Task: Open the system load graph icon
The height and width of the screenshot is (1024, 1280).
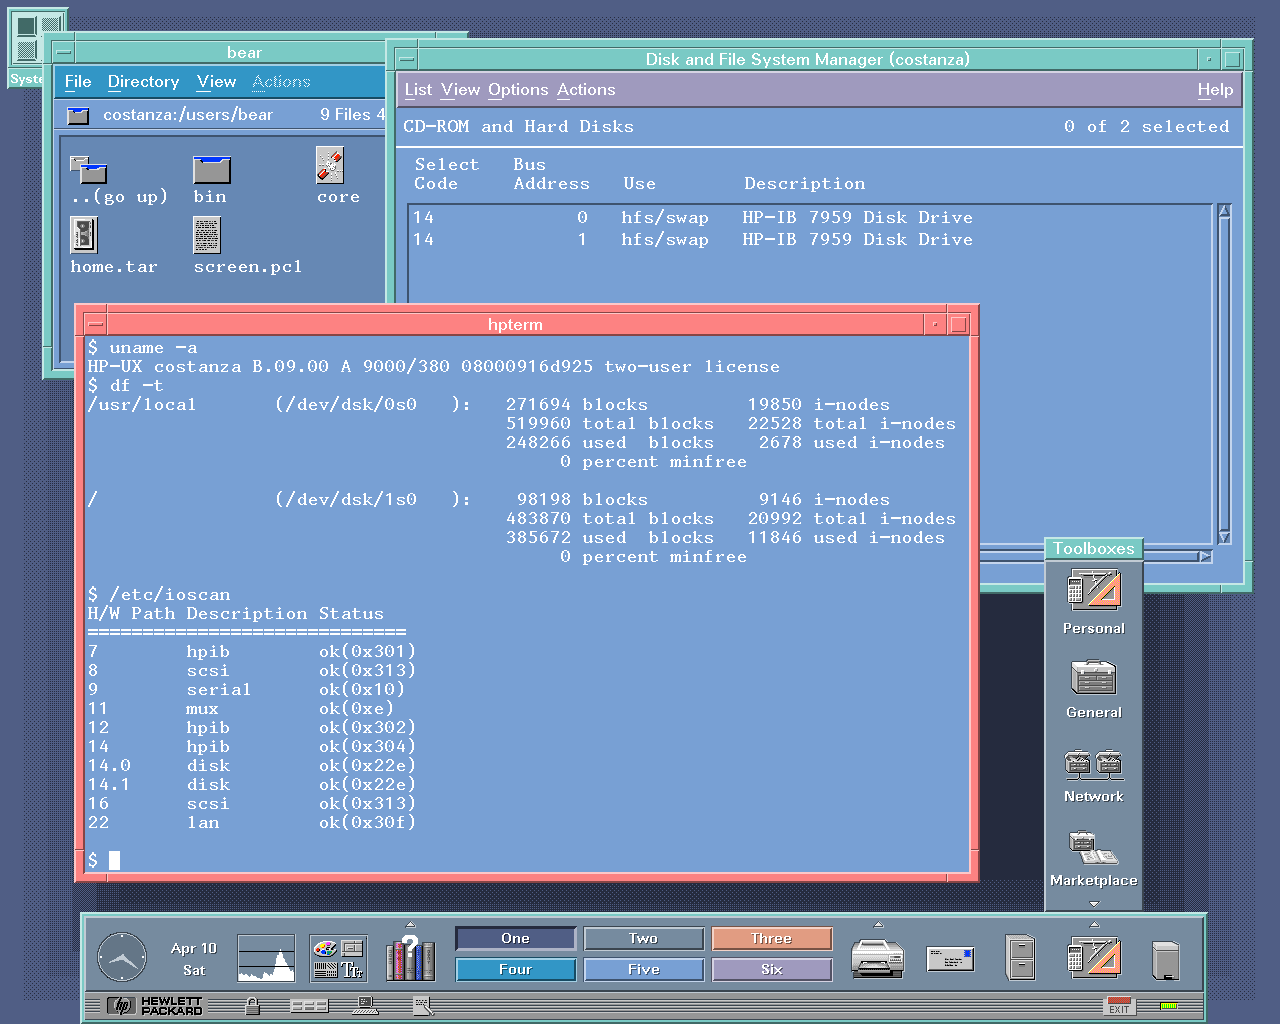Action: (266, 958)
